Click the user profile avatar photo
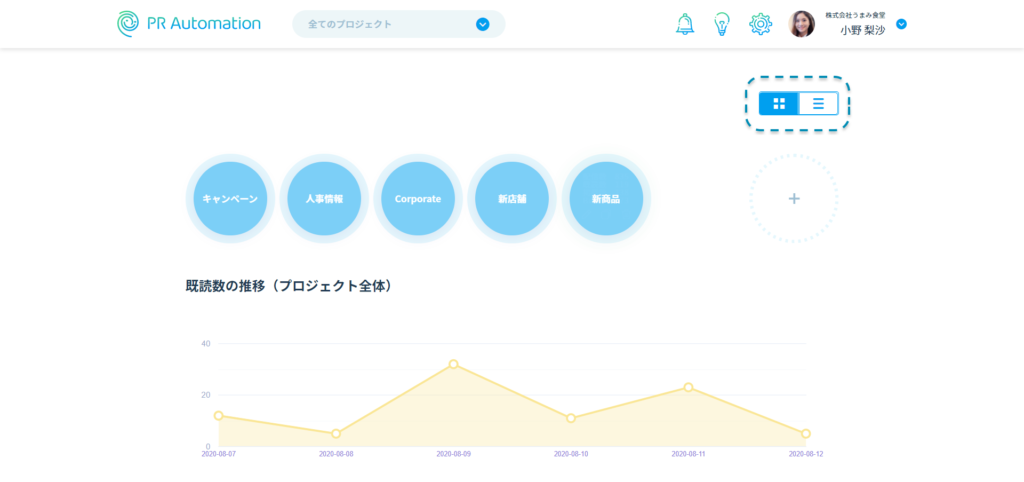This screenshot has height=482, width=1024. [x=802, y=24]
